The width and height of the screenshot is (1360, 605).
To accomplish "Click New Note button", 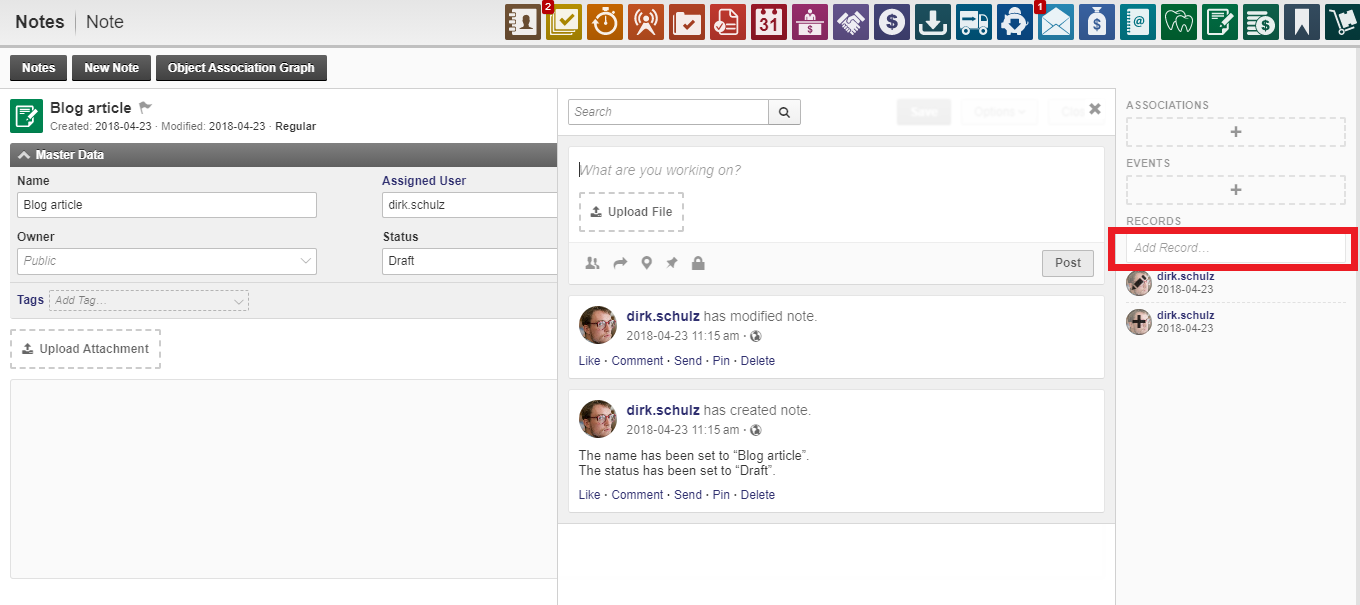I will click(111, 68).
